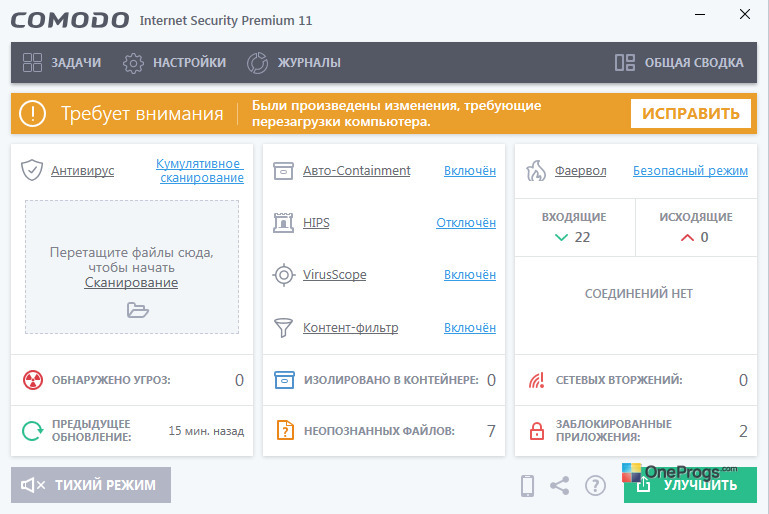Click Заблокированные приложения count 2
Viewport: 769px width, 514px height.
743,431
